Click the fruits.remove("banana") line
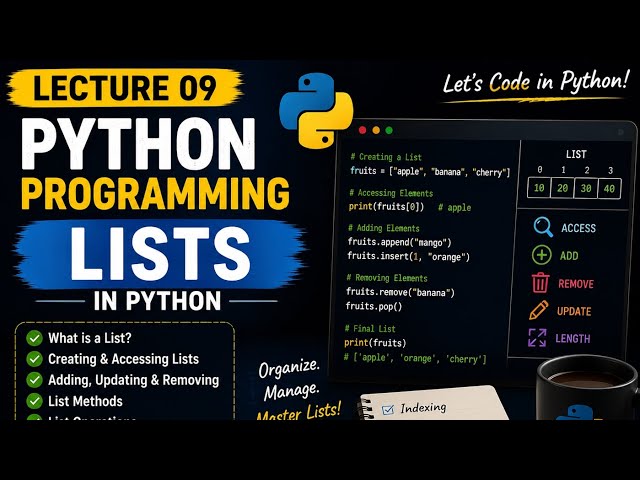This screenshot has height=480, width=640. click(400, 292)
